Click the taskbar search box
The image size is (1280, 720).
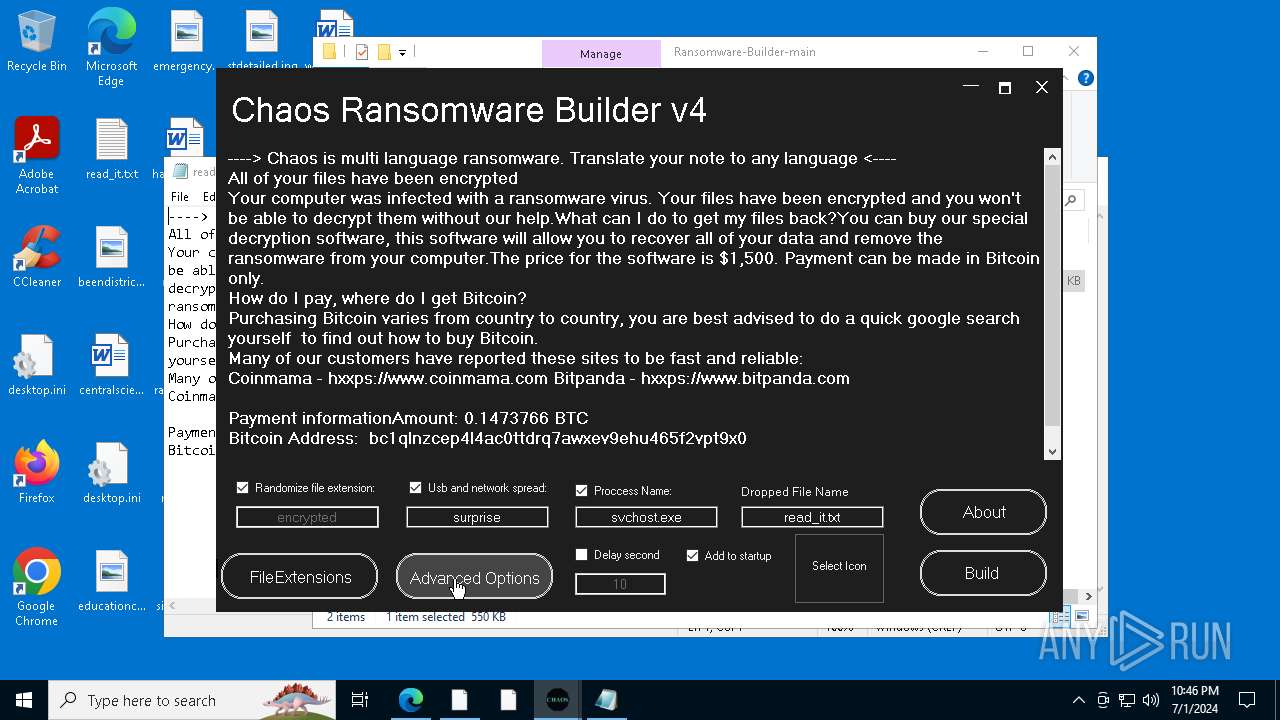(192, 700)
